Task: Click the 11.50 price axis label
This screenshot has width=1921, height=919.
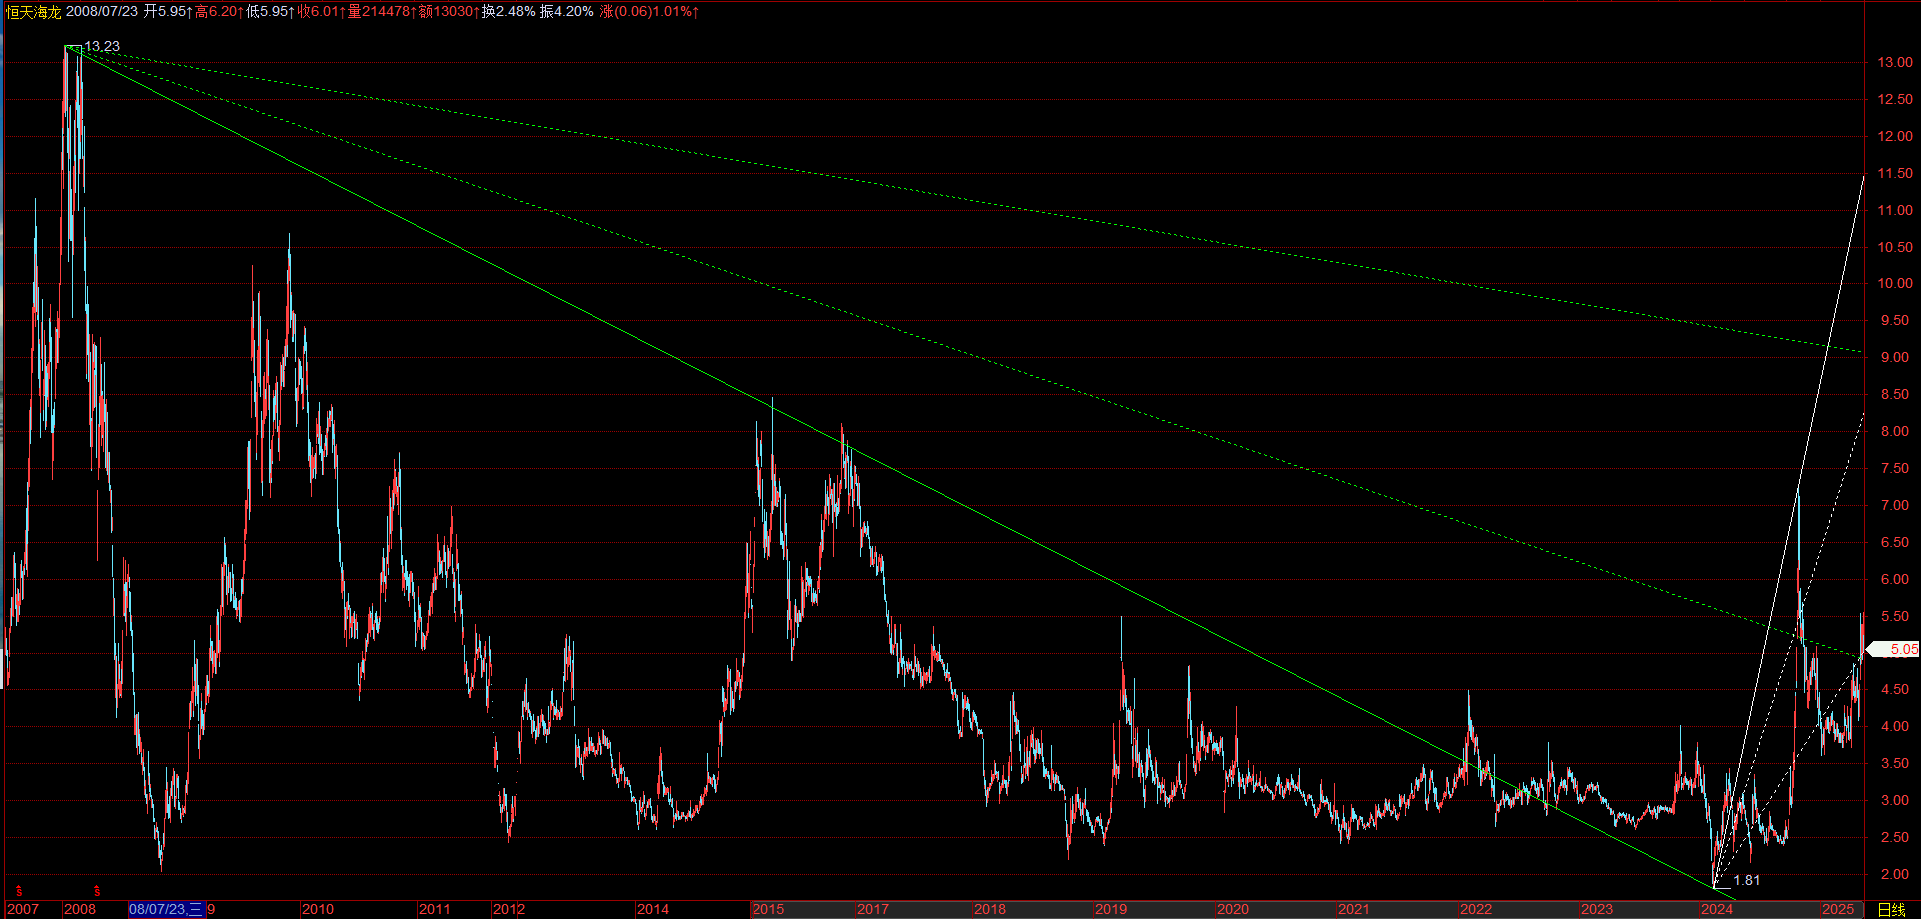Action: 1895,173
